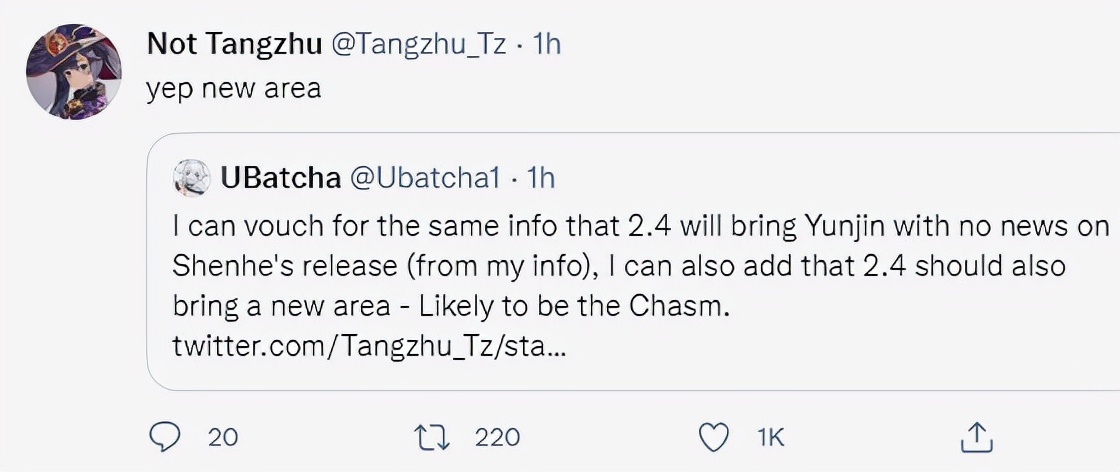Screen dimensions: 1120x472
Task: Open UBatcha's small profile avatar
Action: (x=190, y=178)
